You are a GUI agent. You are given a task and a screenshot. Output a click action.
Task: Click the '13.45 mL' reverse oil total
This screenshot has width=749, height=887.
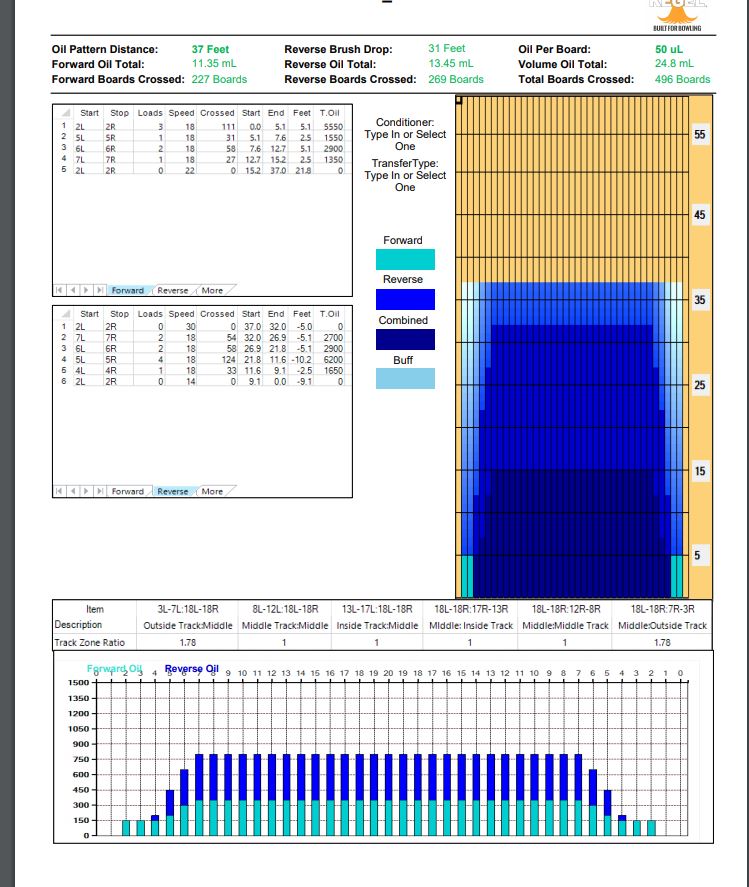(451, 63)
